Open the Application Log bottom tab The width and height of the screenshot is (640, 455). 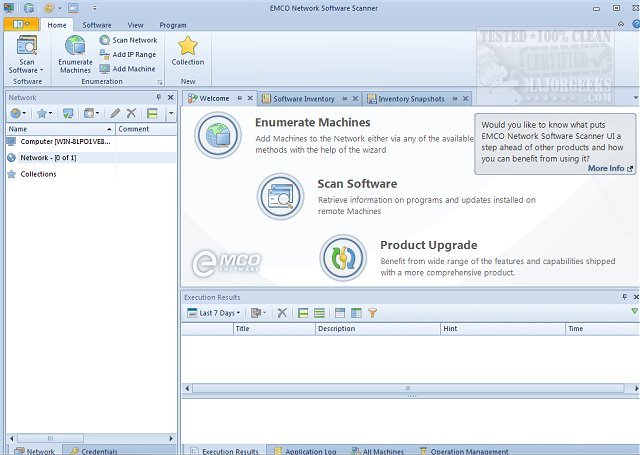tap(305, 451)
